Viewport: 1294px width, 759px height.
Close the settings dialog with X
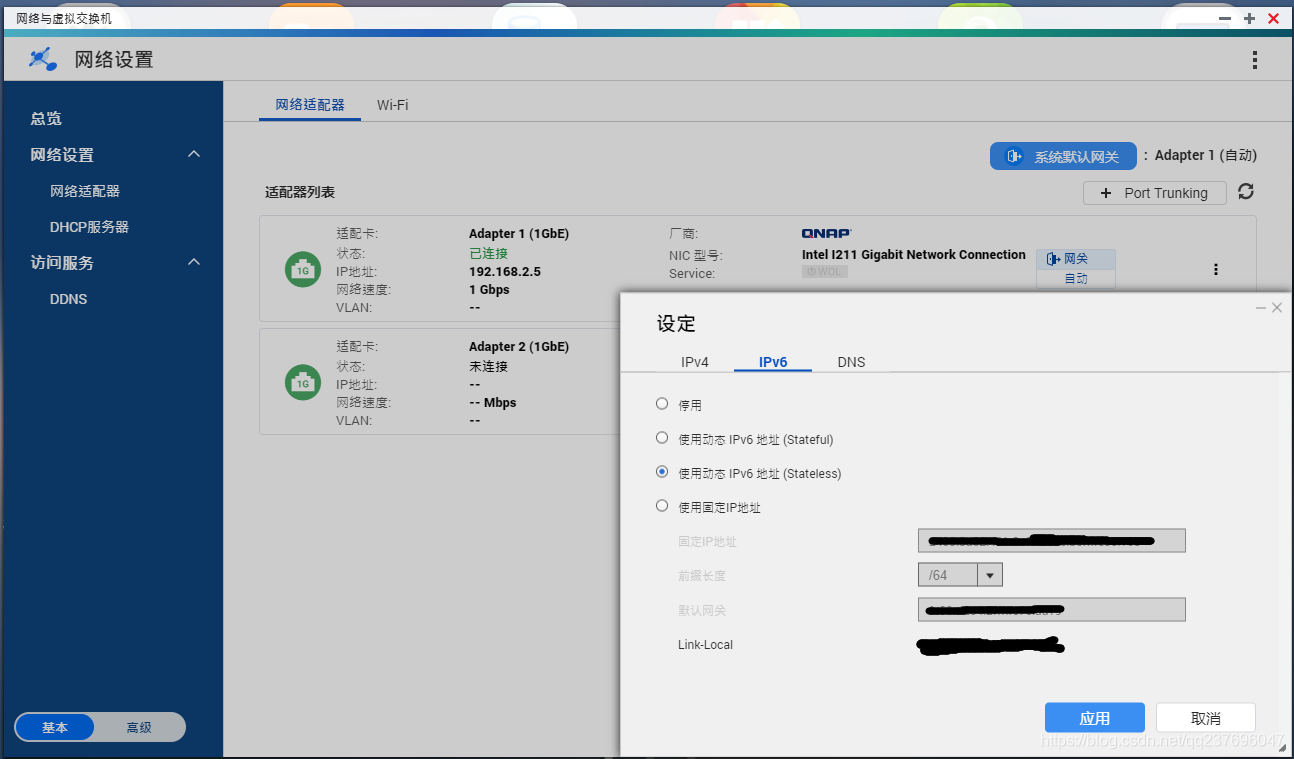pos(1277,308)
